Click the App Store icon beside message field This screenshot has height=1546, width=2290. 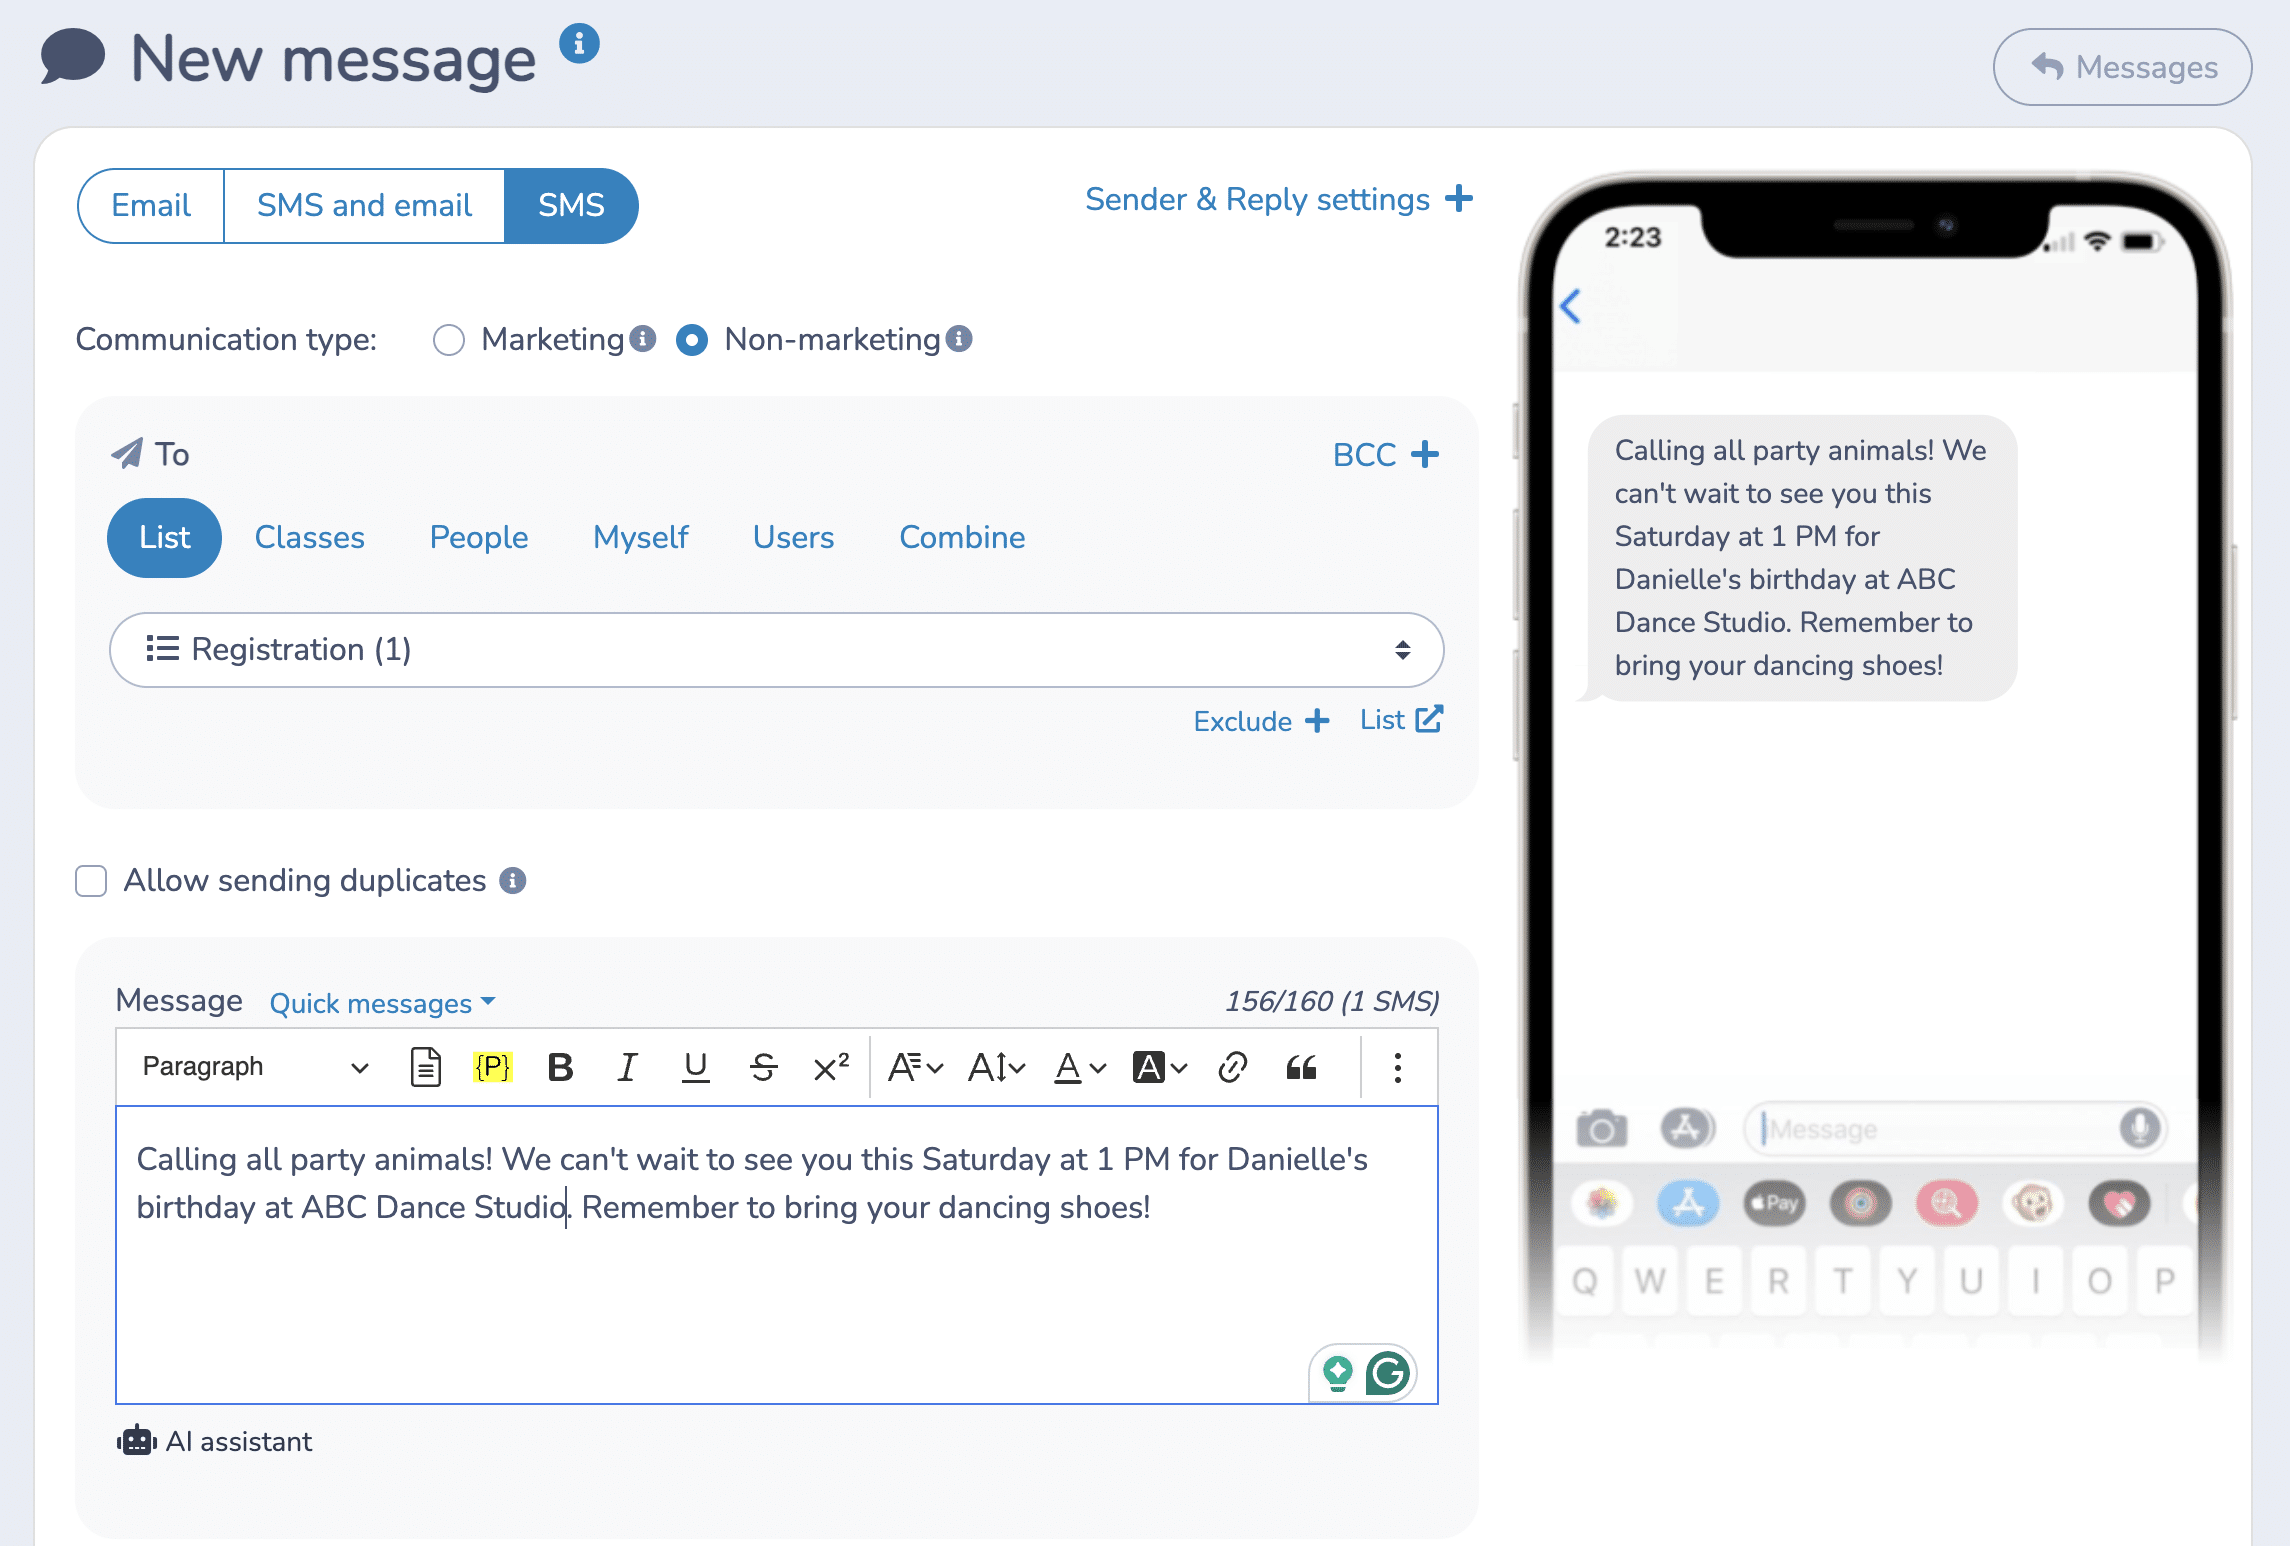(1688, 1129)
